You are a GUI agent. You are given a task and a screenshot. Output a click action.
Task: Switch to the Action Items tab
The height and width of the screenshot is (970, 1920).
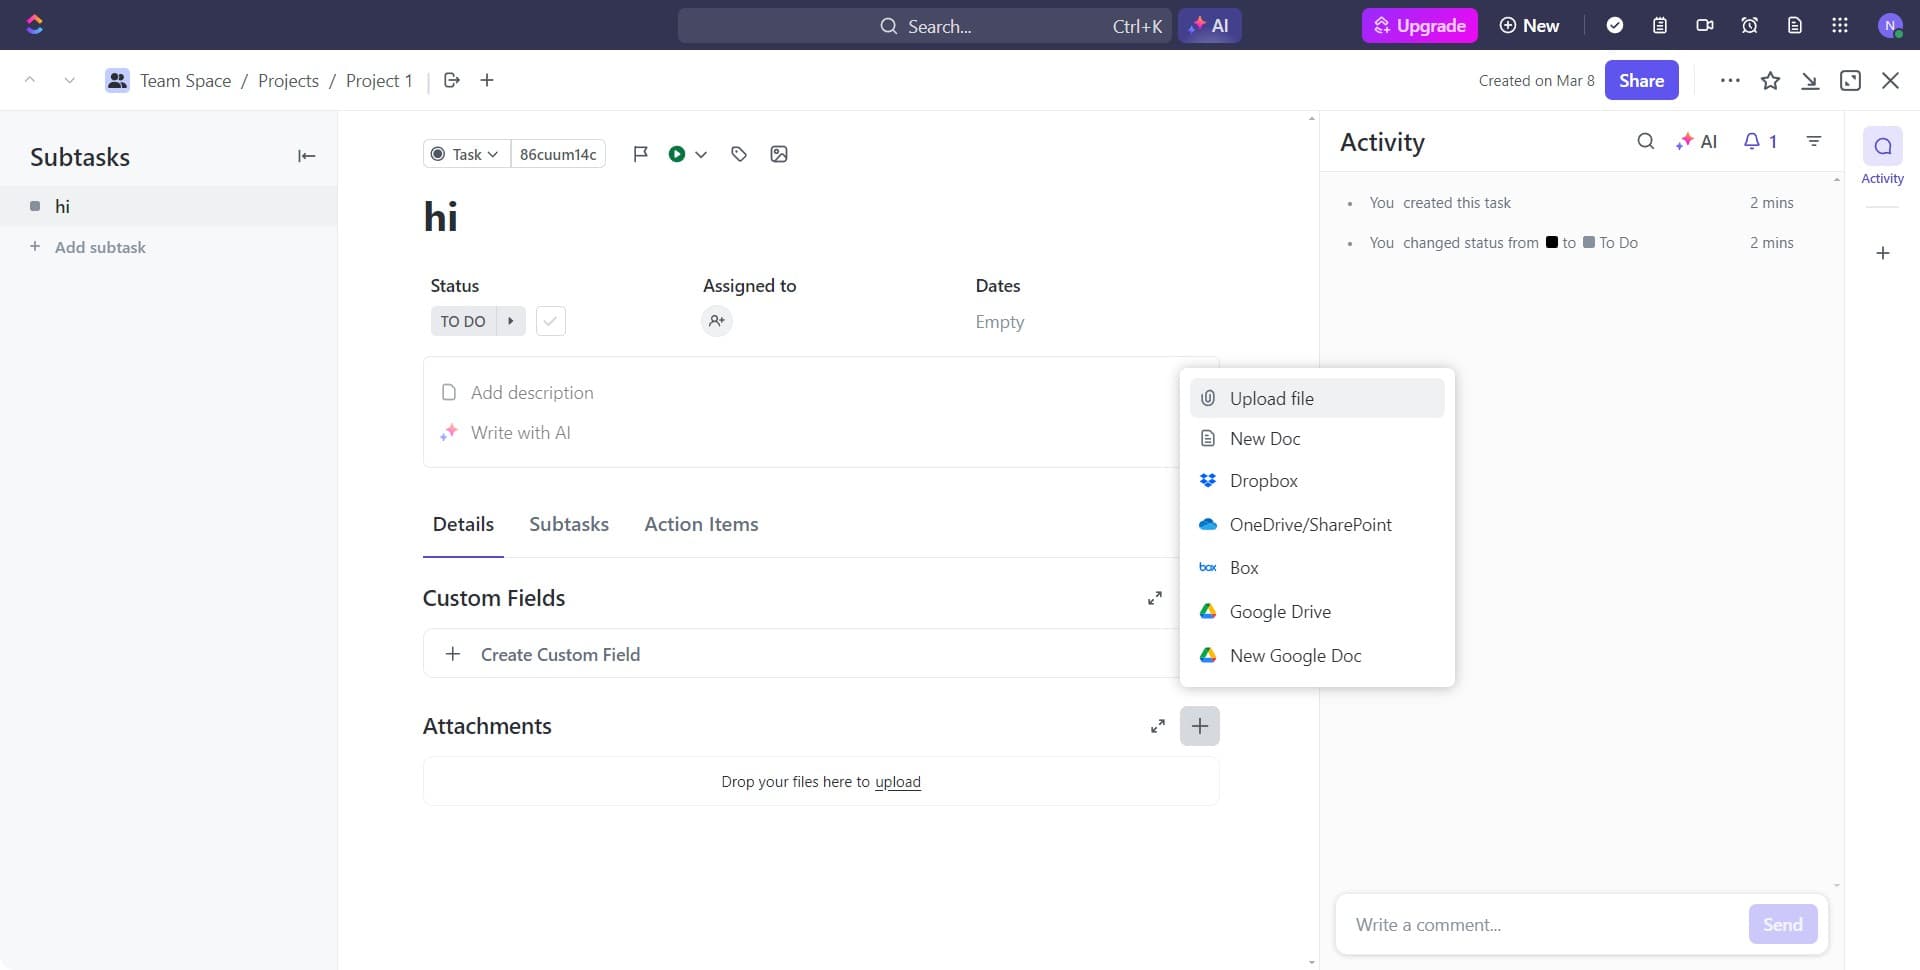click(x=701, y=525)
